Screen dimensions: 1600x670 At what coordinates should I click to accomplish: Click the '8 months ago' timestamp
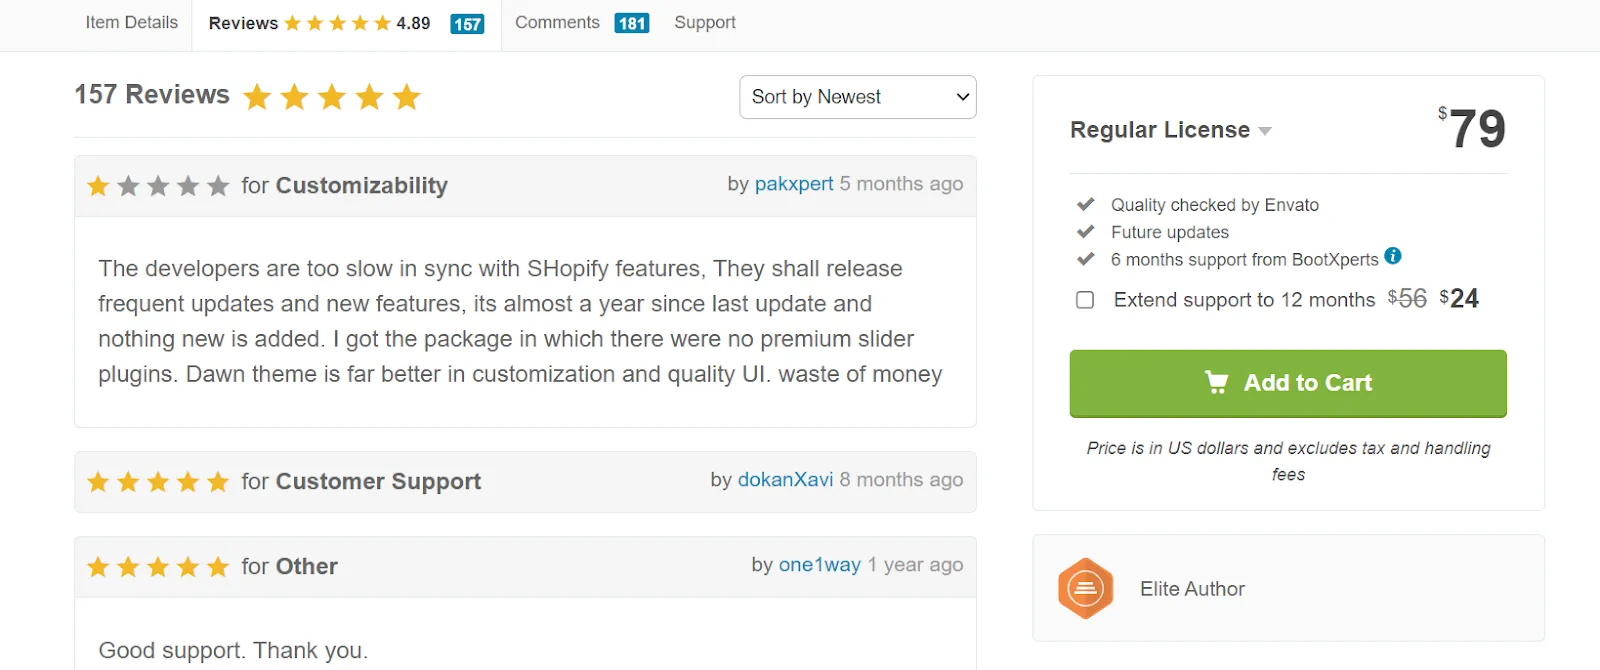click(x=901, y=480)
